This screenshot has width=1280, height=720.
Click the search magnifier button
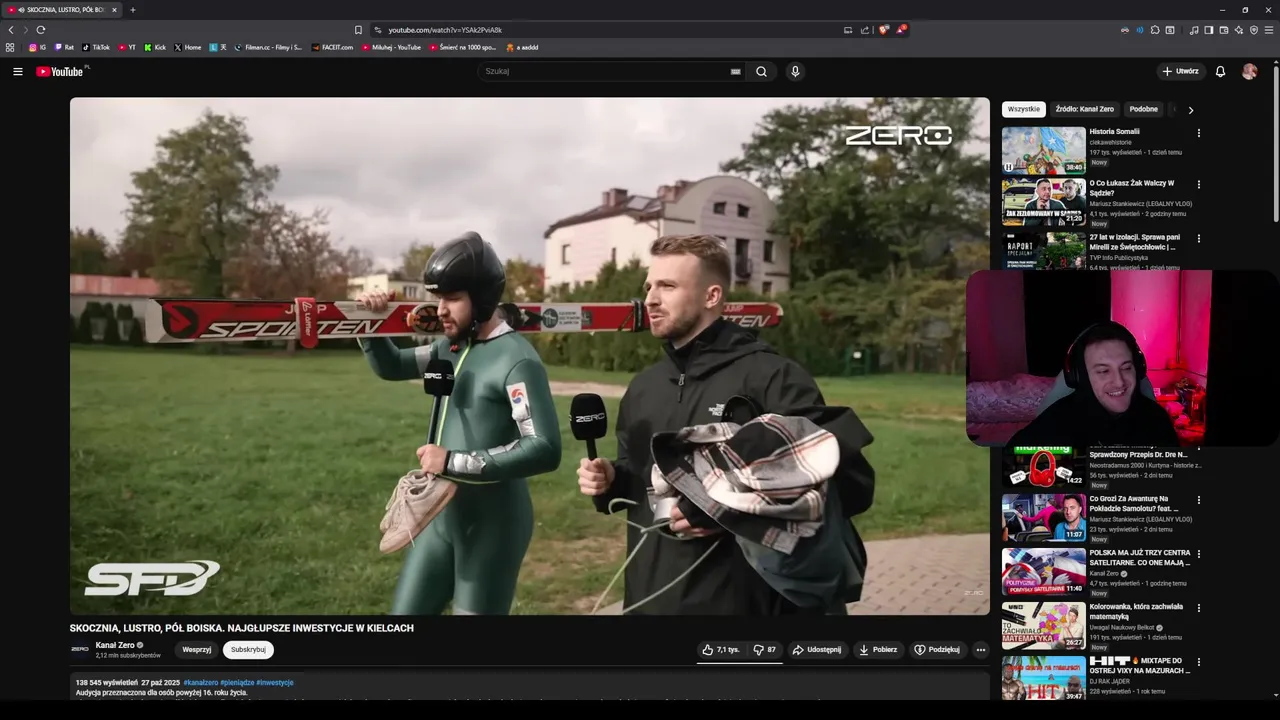[x=761, y=71]
